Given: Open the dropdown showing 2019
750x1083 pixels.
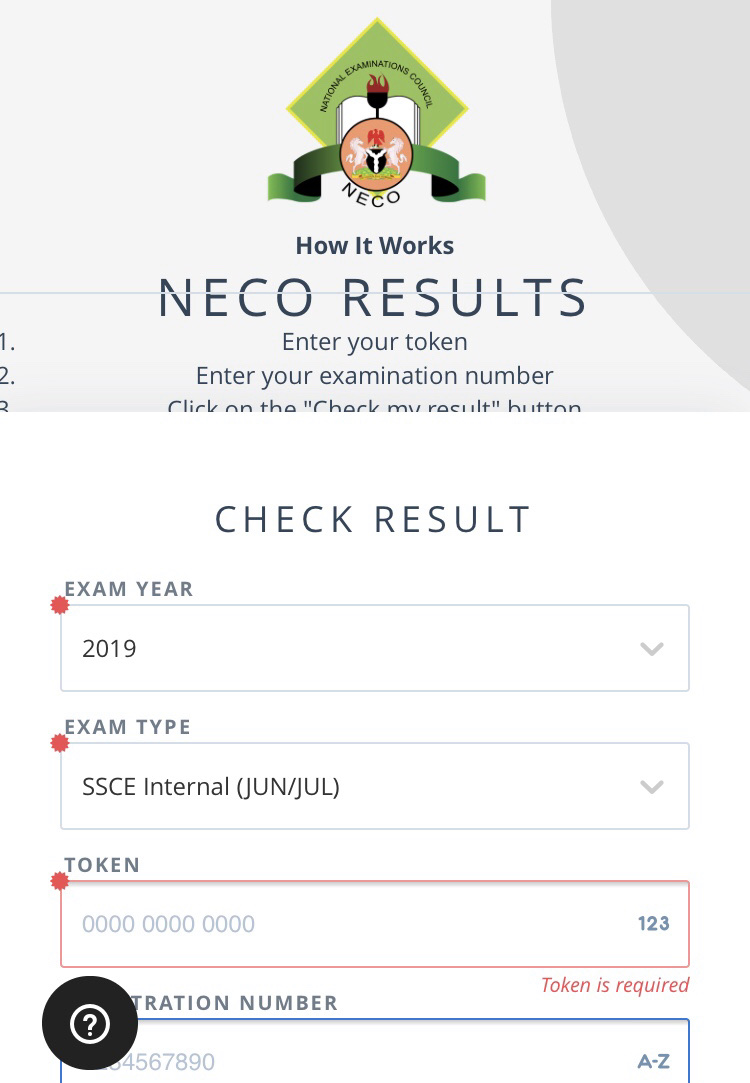Looking at the screenshot, I should (375, 648).
